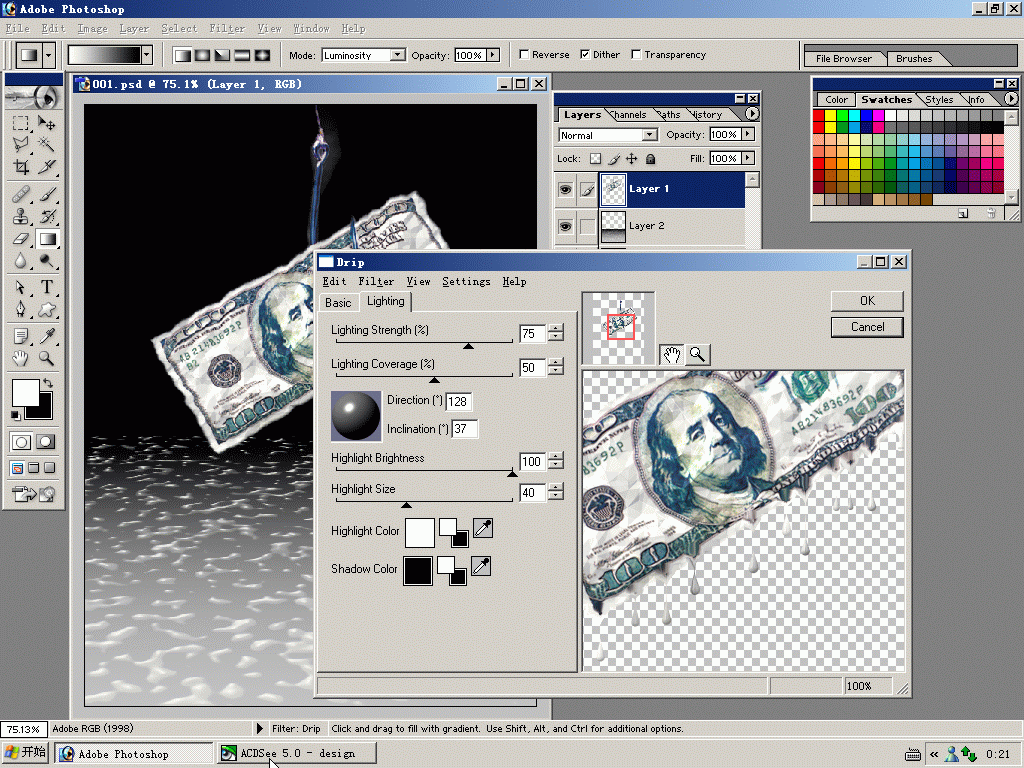Select the Eyedropper tool in toolbox

coord(46,336)
